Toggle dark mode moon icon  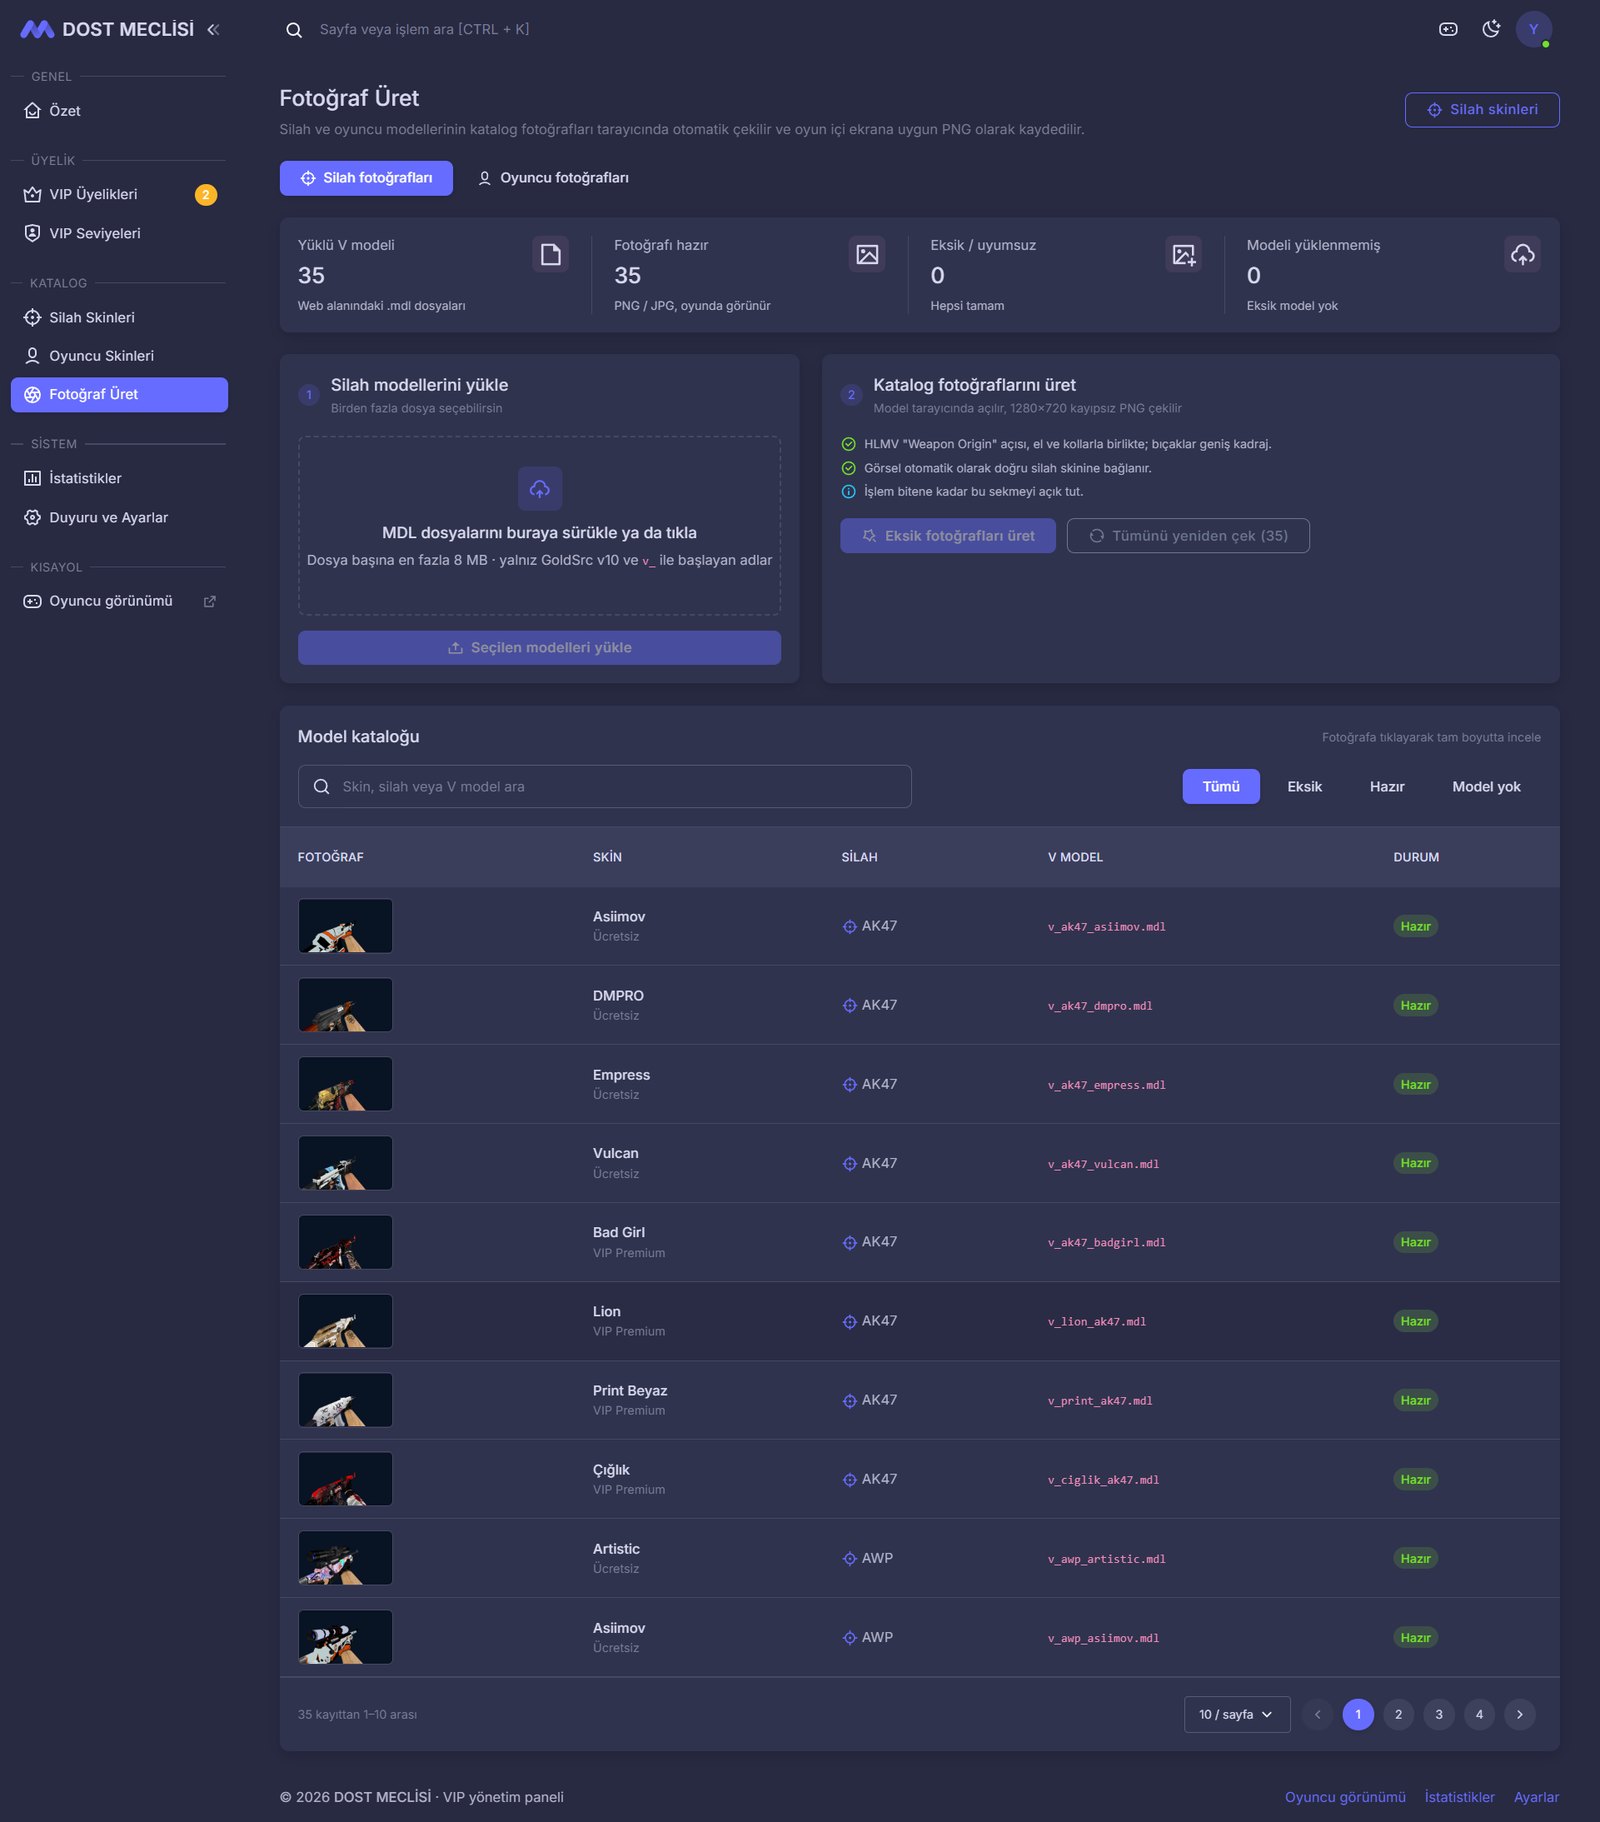[x=1491, y=29]
